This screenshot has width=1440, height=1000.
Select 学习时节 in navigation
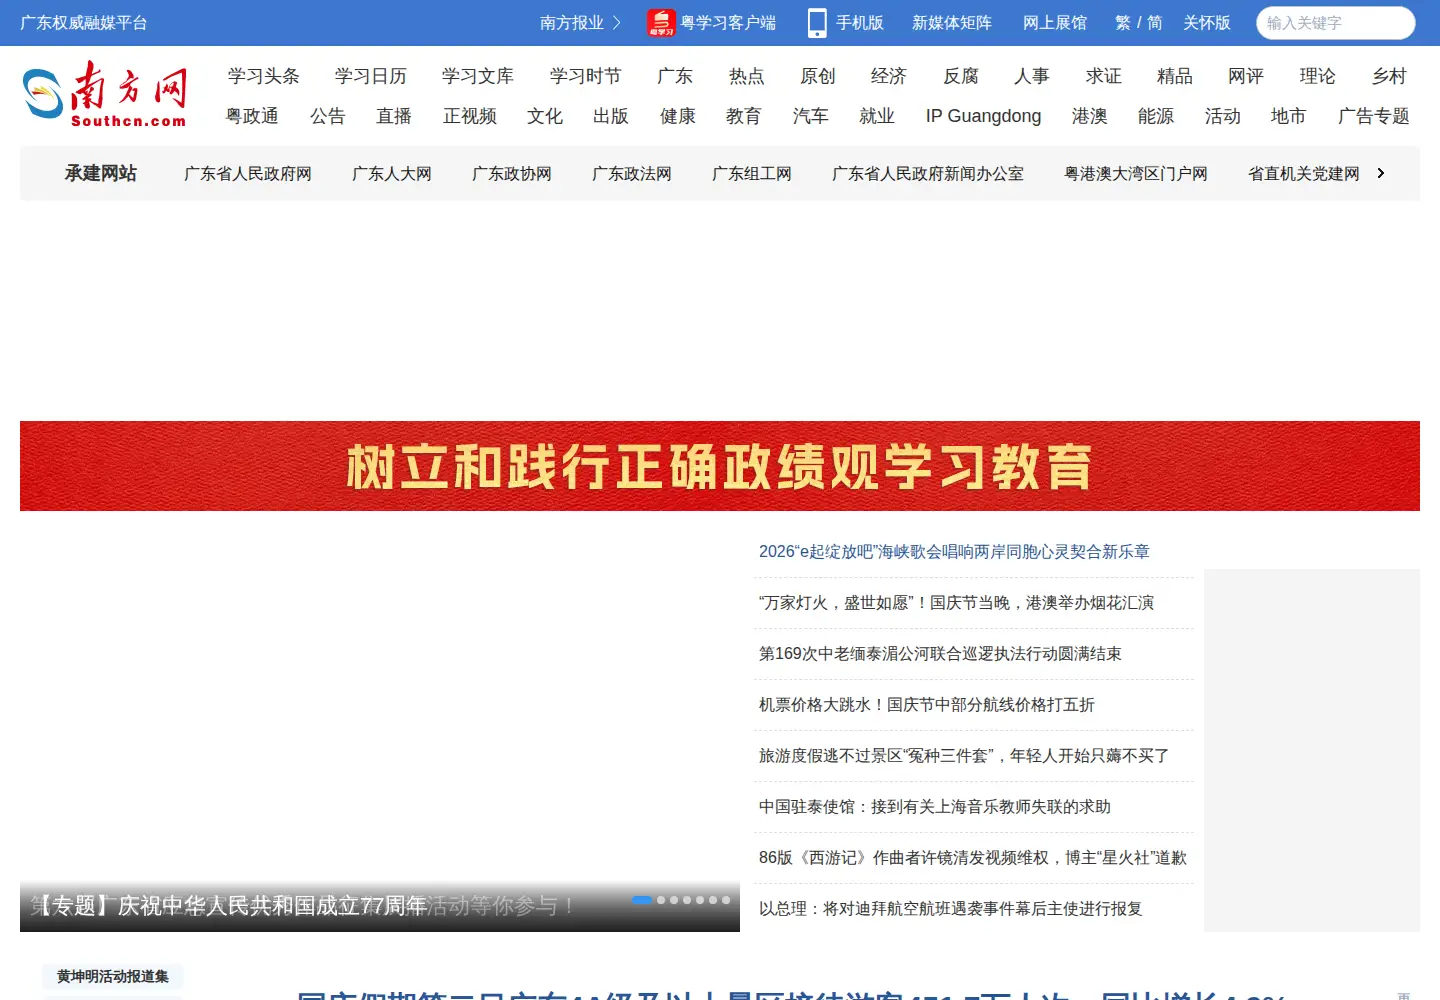click(585, 76)
